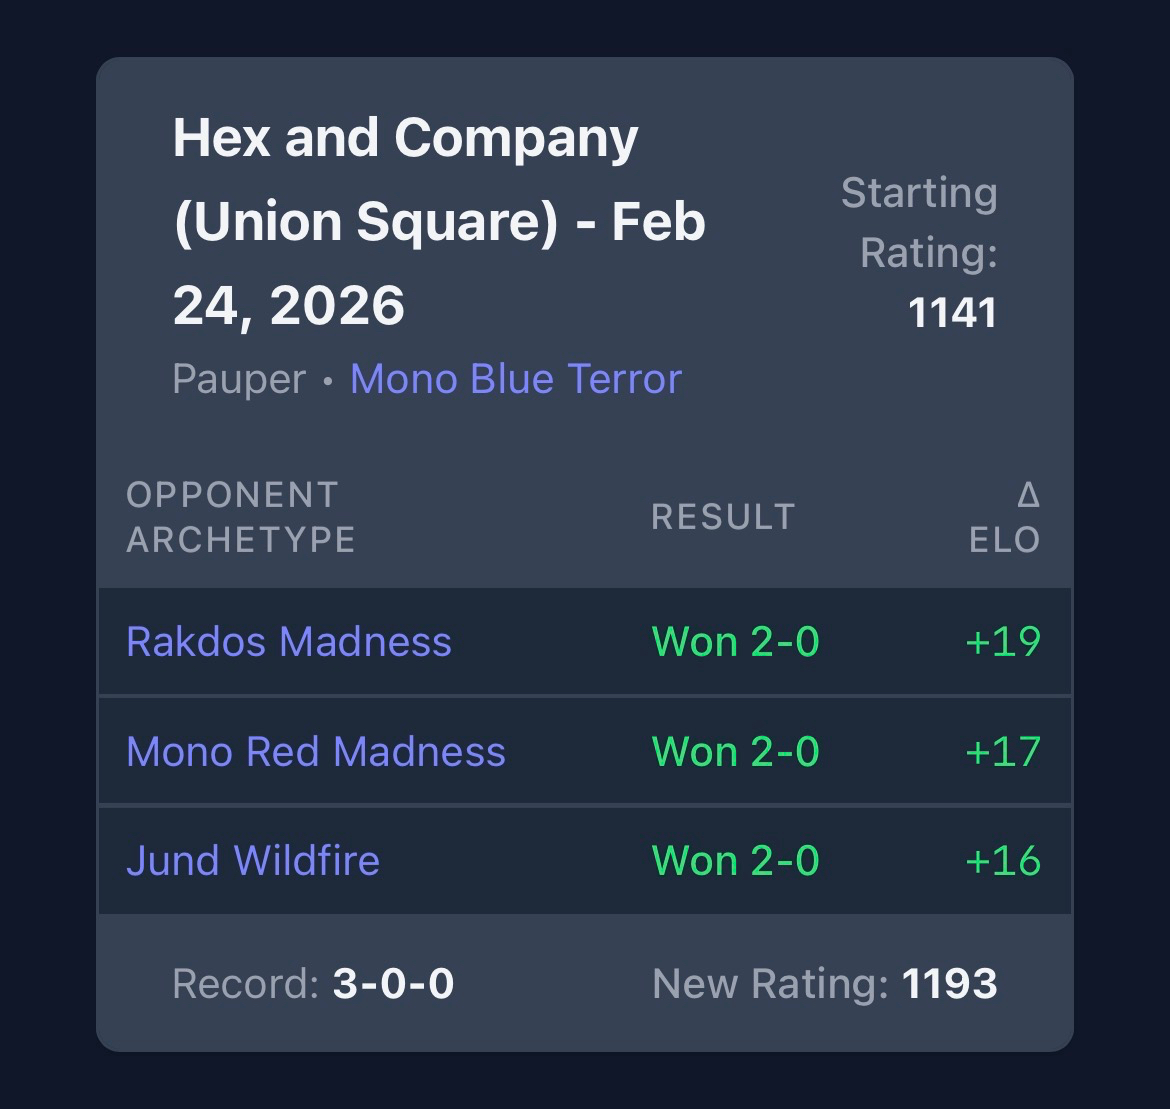The width and height of the screenshot is (1170, 1109).
Task: Click the new rating value 1193
Action: click(x=949, y=984)
